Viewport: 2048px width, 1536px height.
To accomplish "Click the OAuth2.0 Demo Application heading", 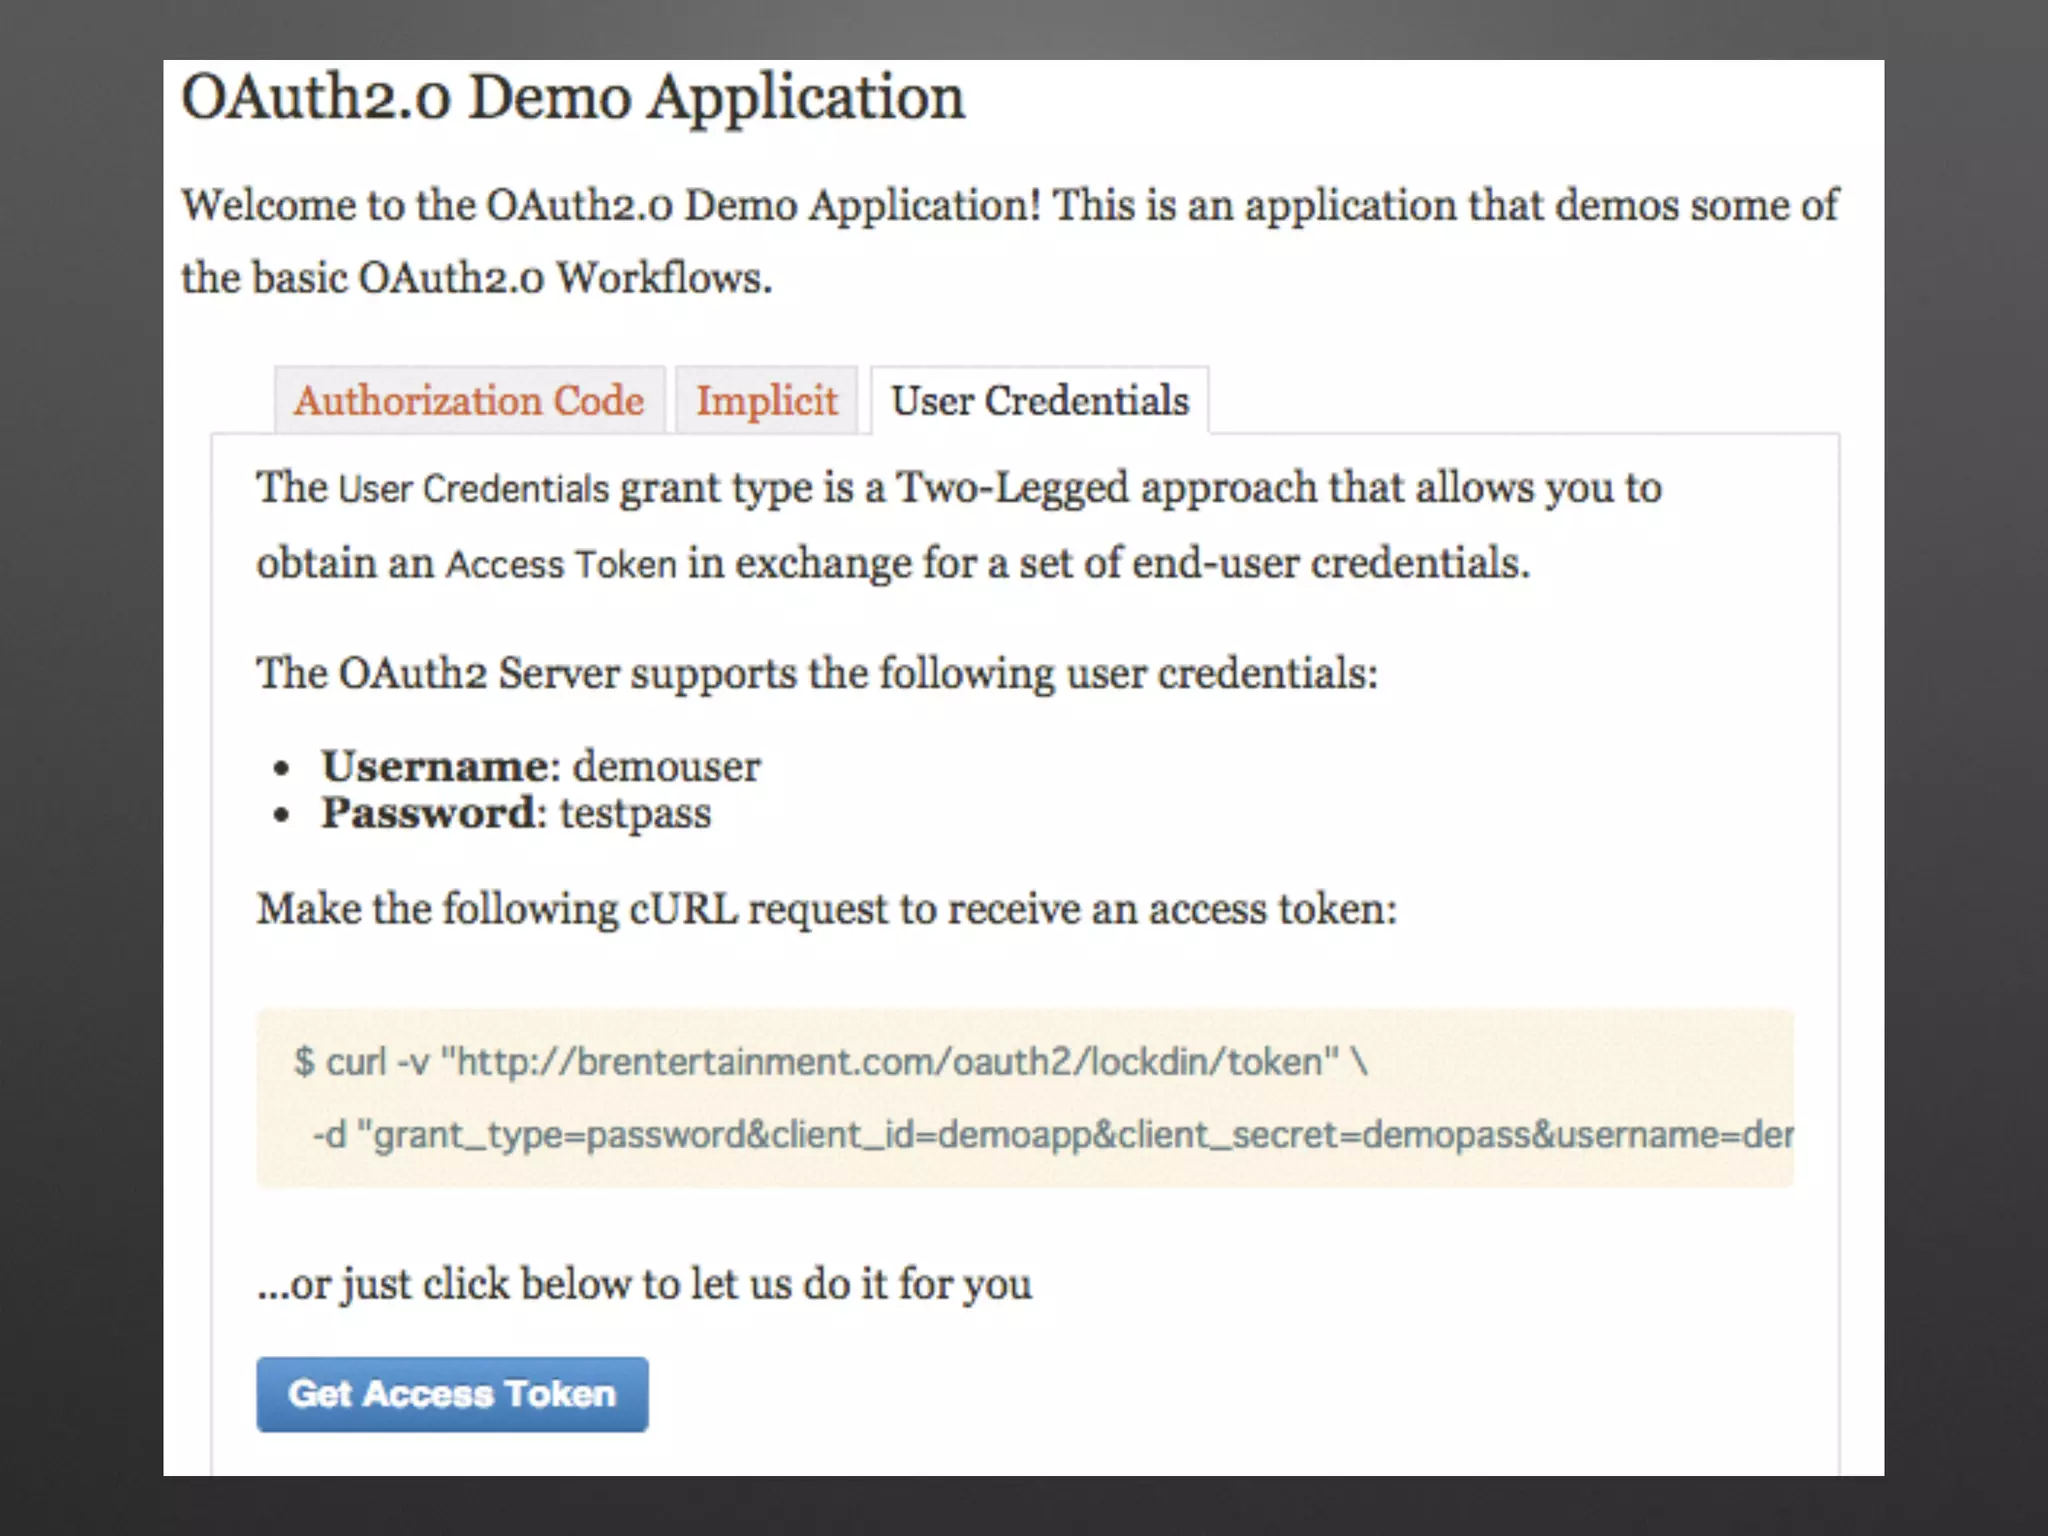I will click(x=573, y=98).
